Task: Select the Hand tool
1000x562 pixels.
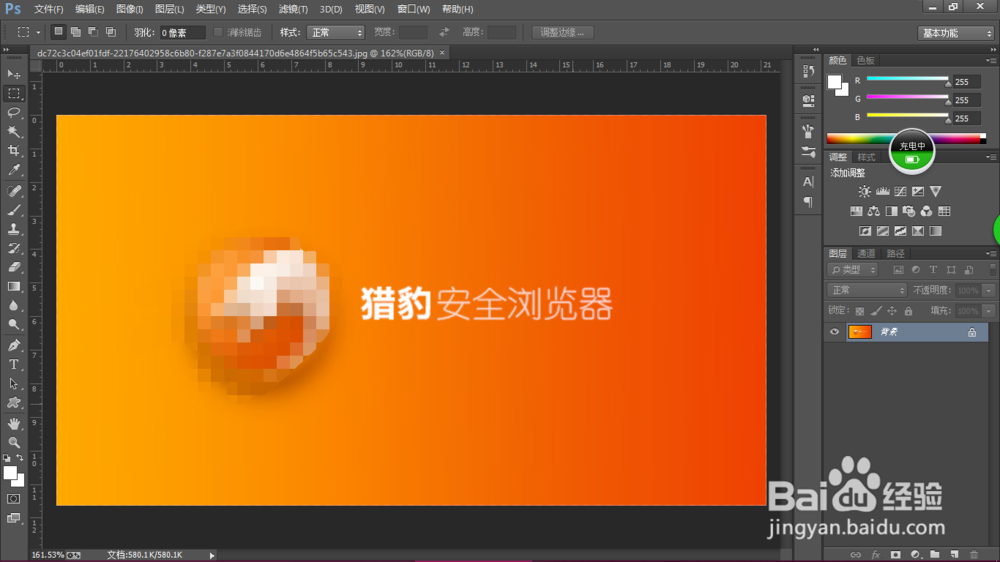Action: click(13, 423)
